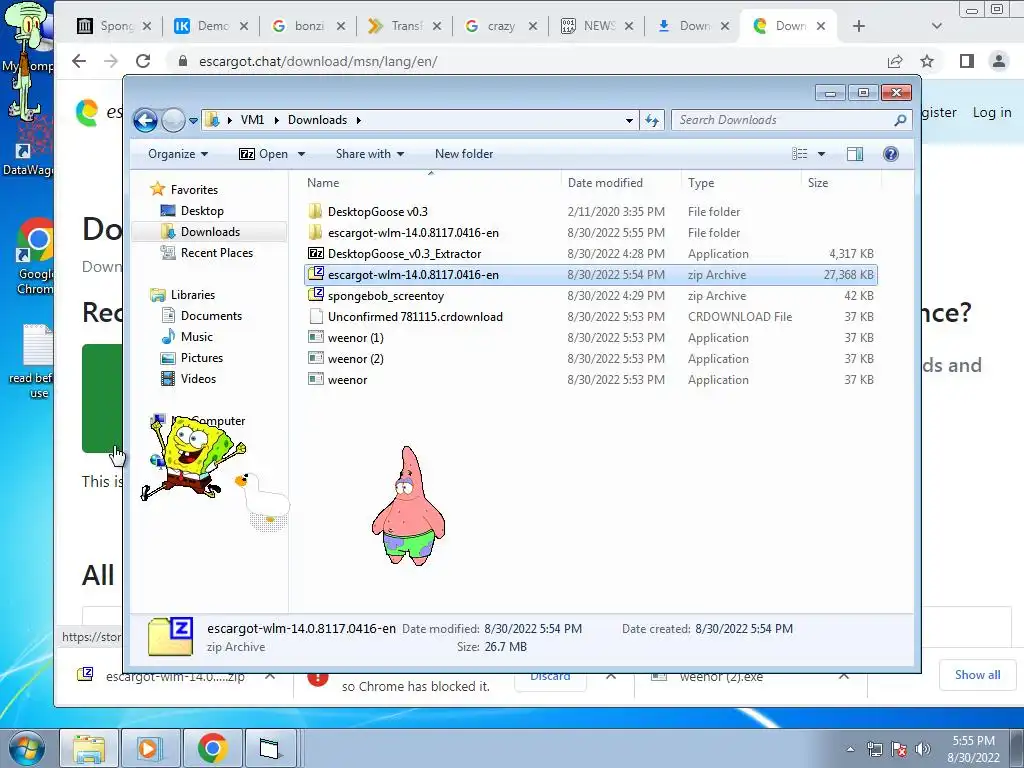Switch to Demo tab in Chrome
1024x768 pixels.
(212, 26)
